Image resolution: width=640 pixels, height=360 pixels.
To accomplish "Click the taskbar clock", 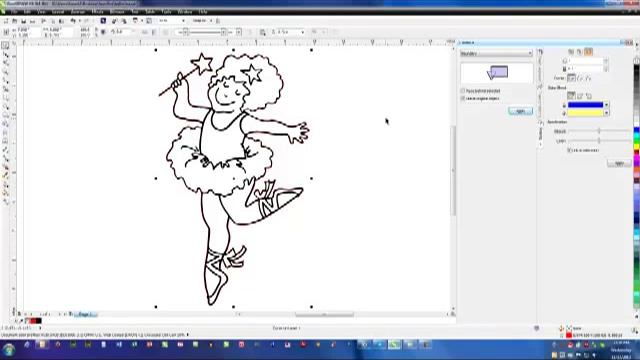I will pos(621,350).
